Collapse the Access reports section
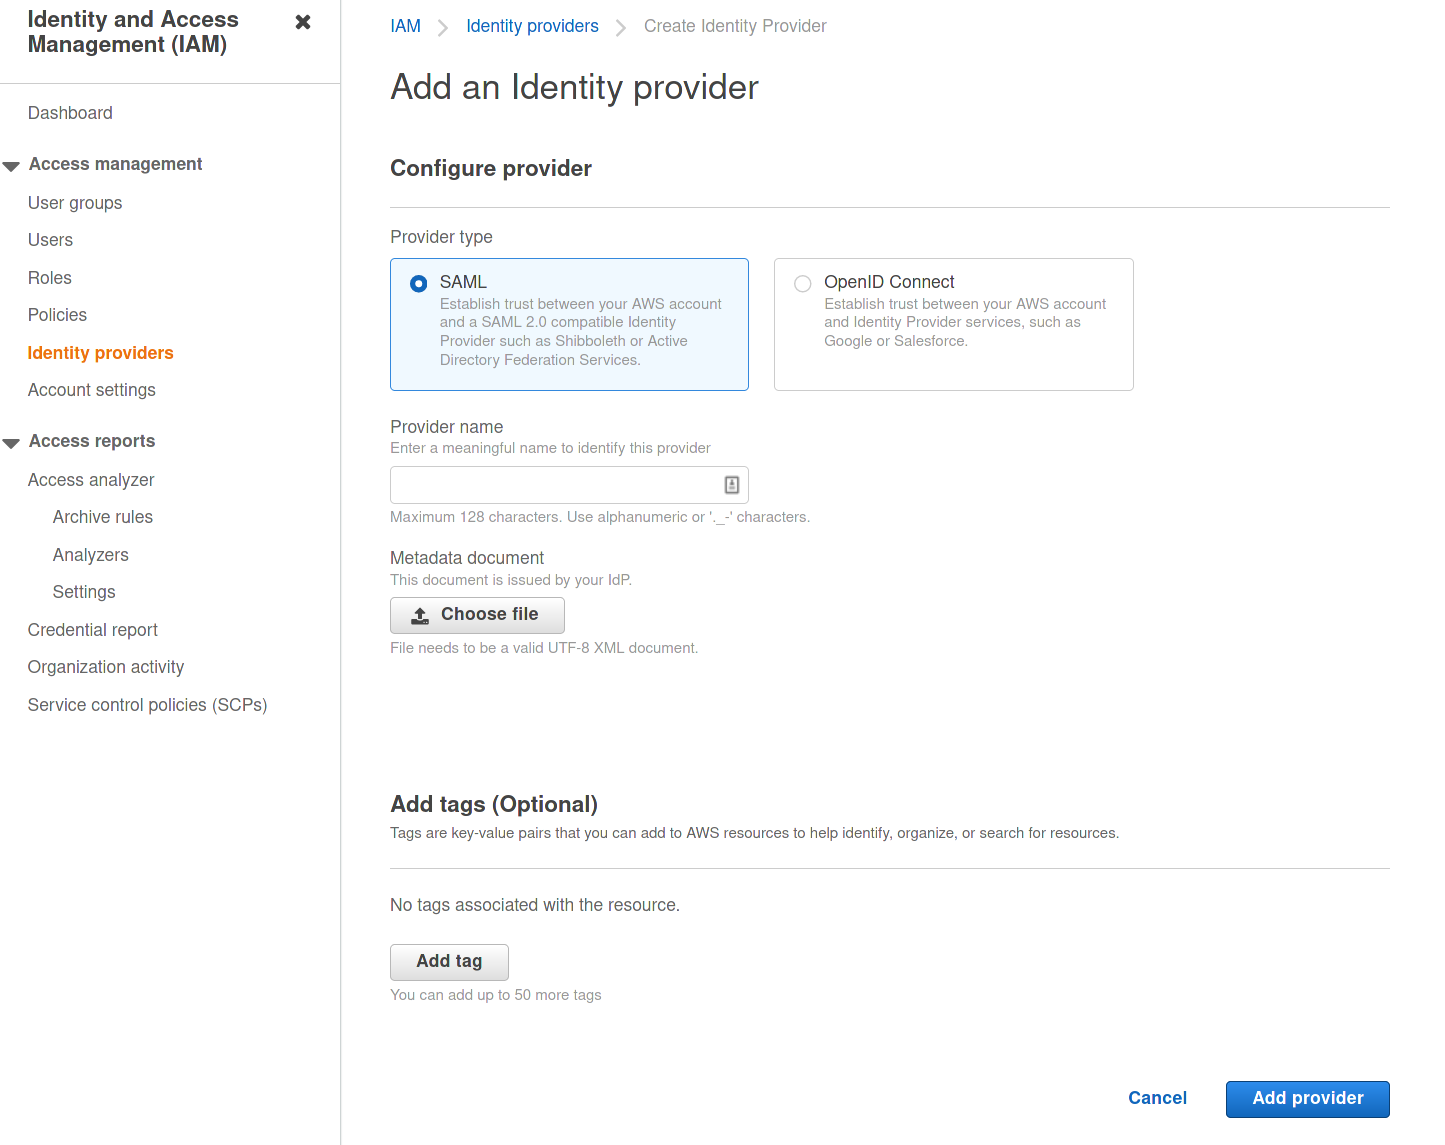The image size is (1445, 1145). point(12,442)
